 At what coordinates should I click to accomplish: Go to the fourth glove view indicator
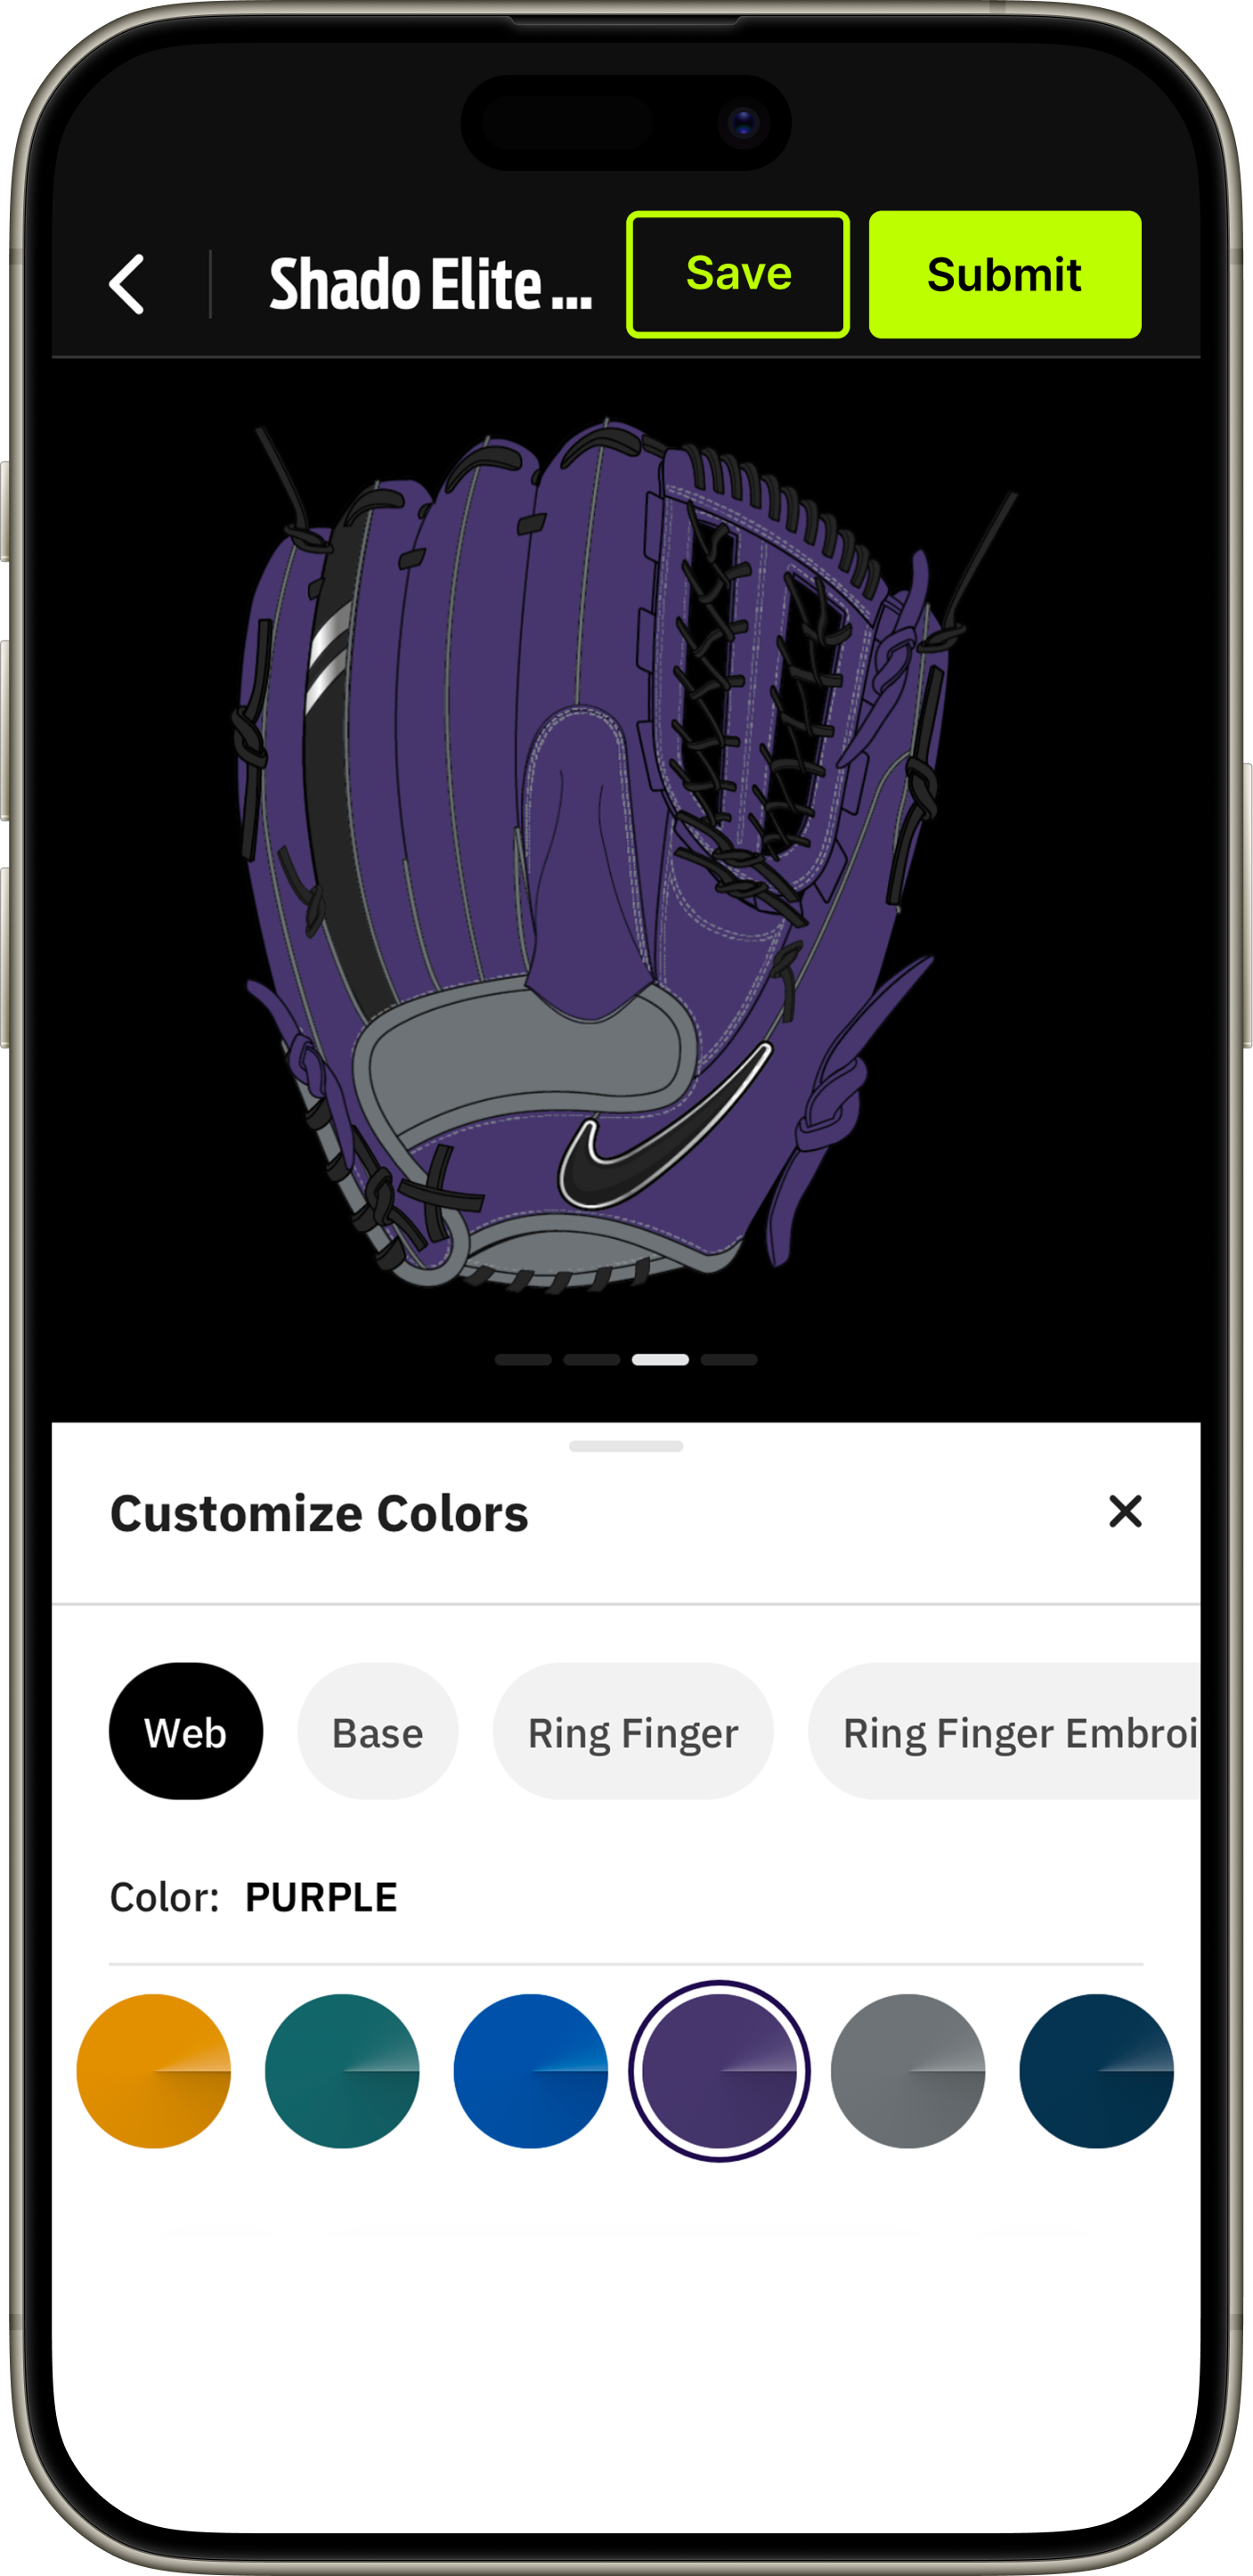tap(729, 1360)
